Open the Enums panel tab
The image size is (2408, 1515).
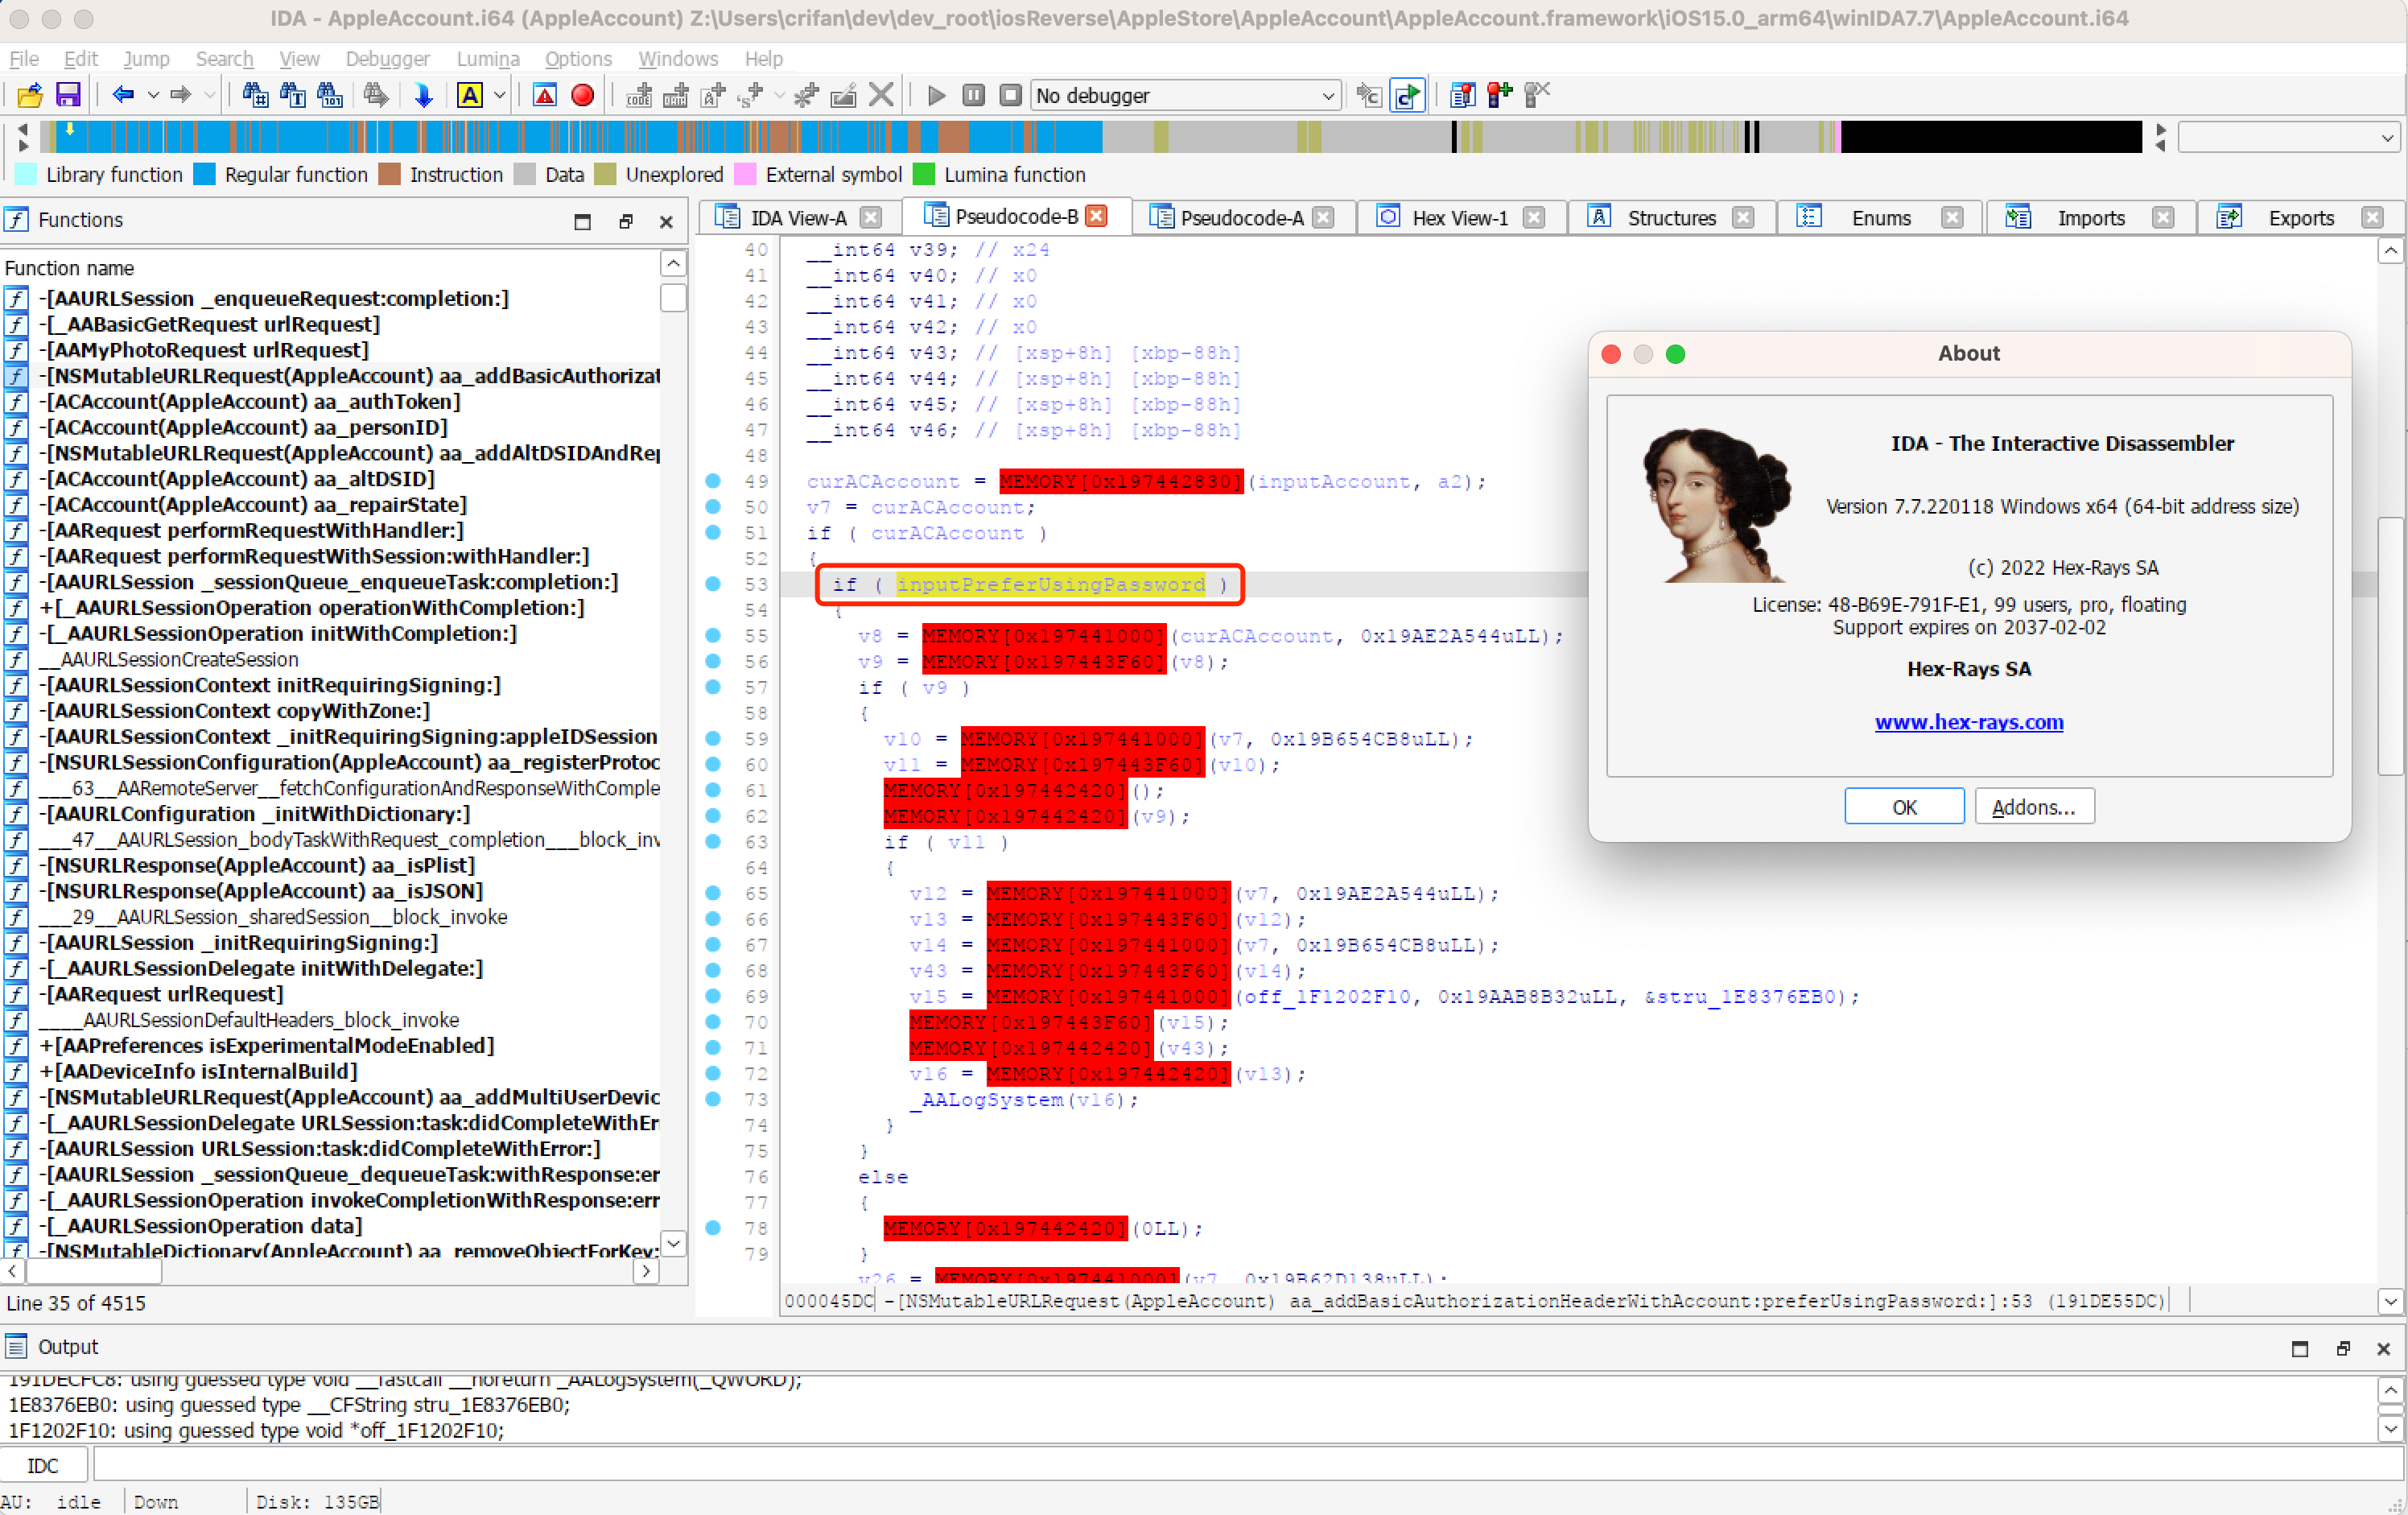click(1878, 218)
